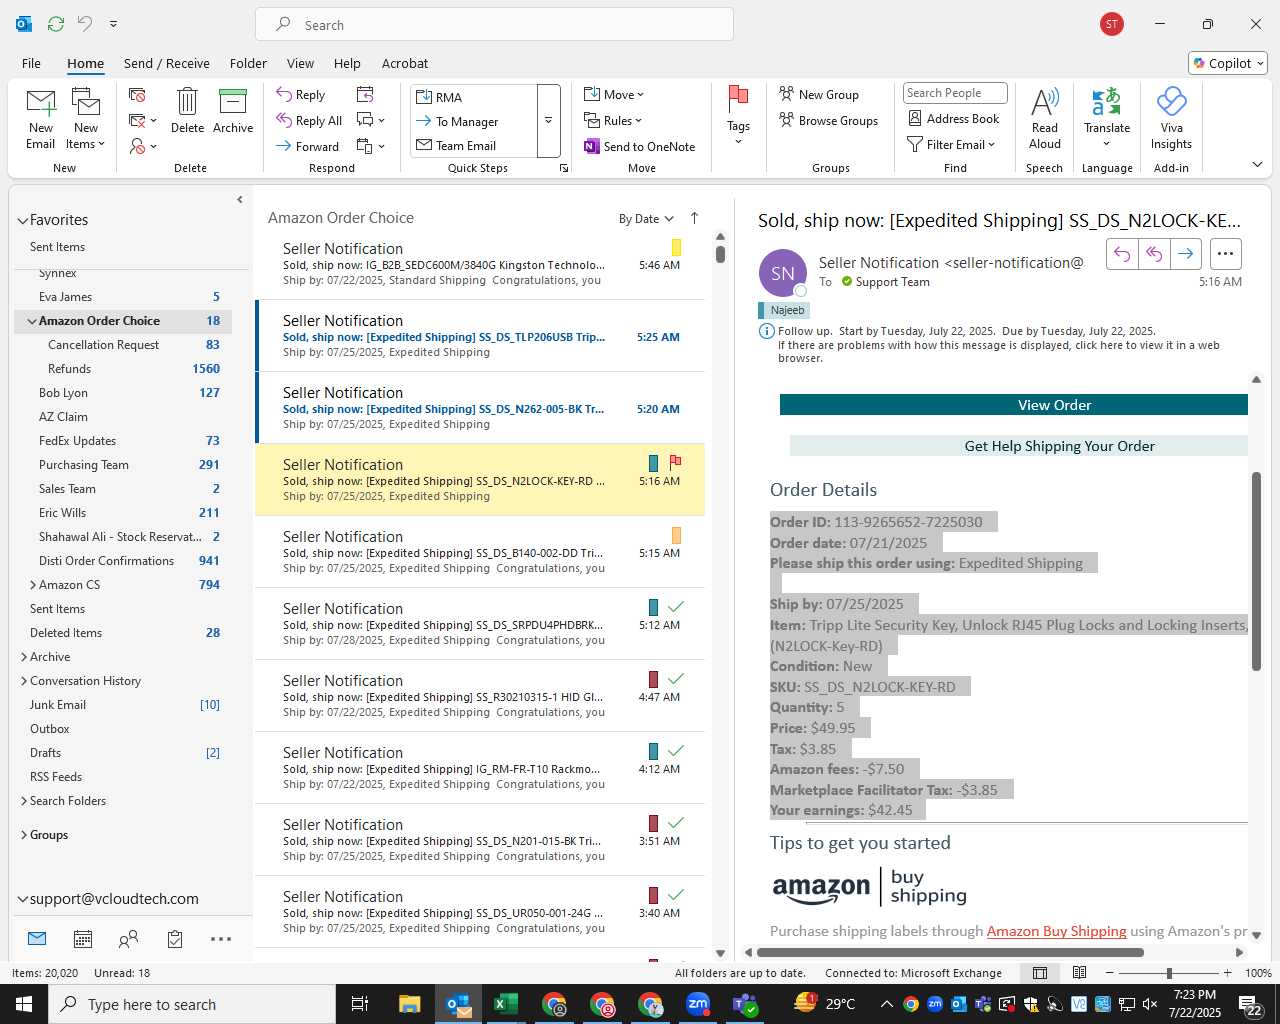1280x1024 pixels.
Task: Open the Address Book
Action: tap(954, 119)
